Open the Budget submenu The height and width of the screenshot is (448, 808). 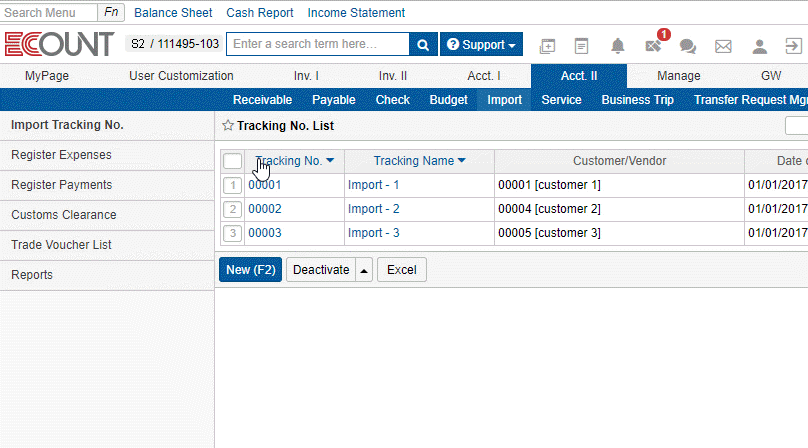(x=448, y=99)
